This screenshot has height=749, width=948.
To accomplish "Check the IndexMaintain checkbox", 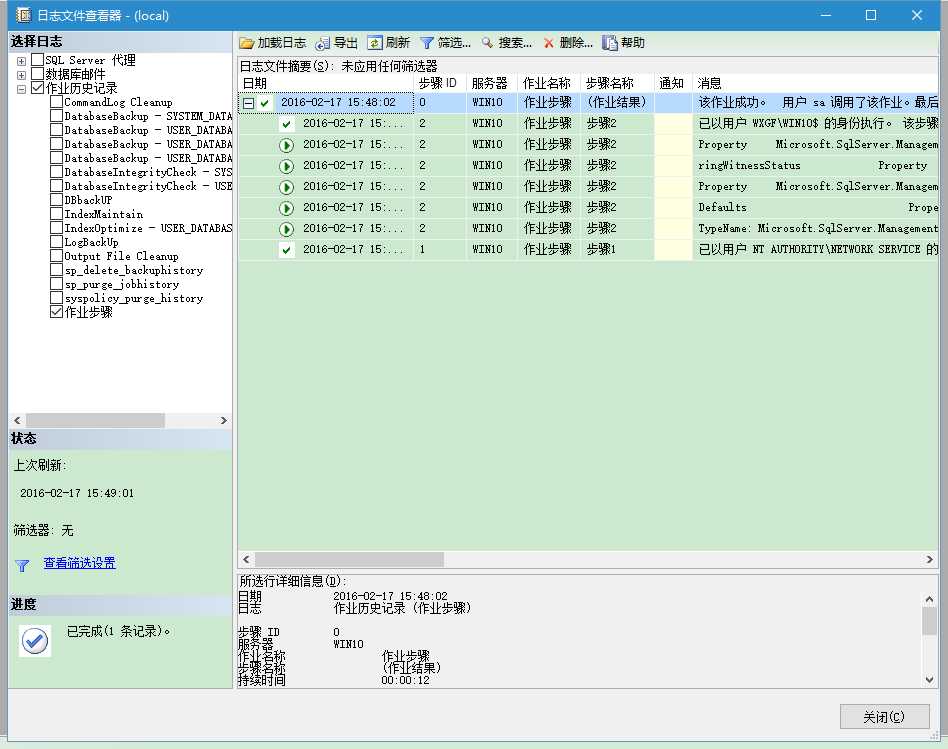I will [x=56, y=213].
